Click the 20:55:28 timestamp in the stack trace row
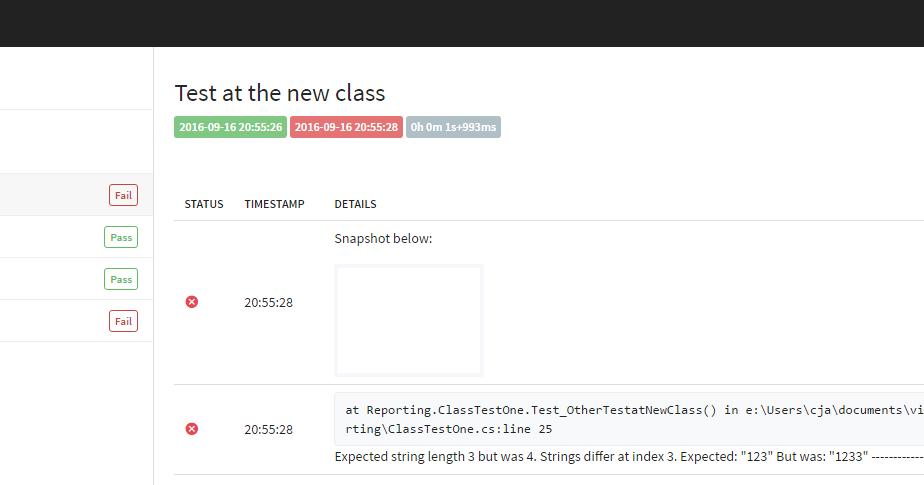 click(x=268, y=429)
